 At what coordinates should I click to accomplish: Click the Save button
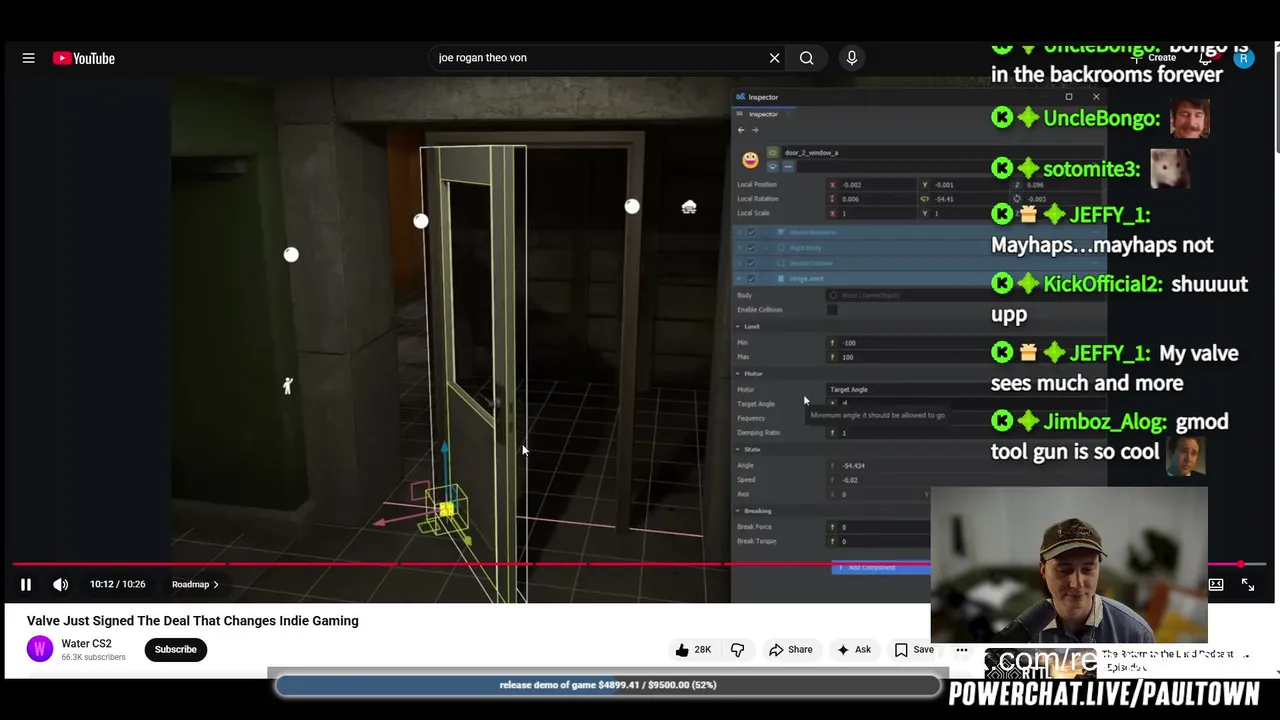(x=914, y=650)
